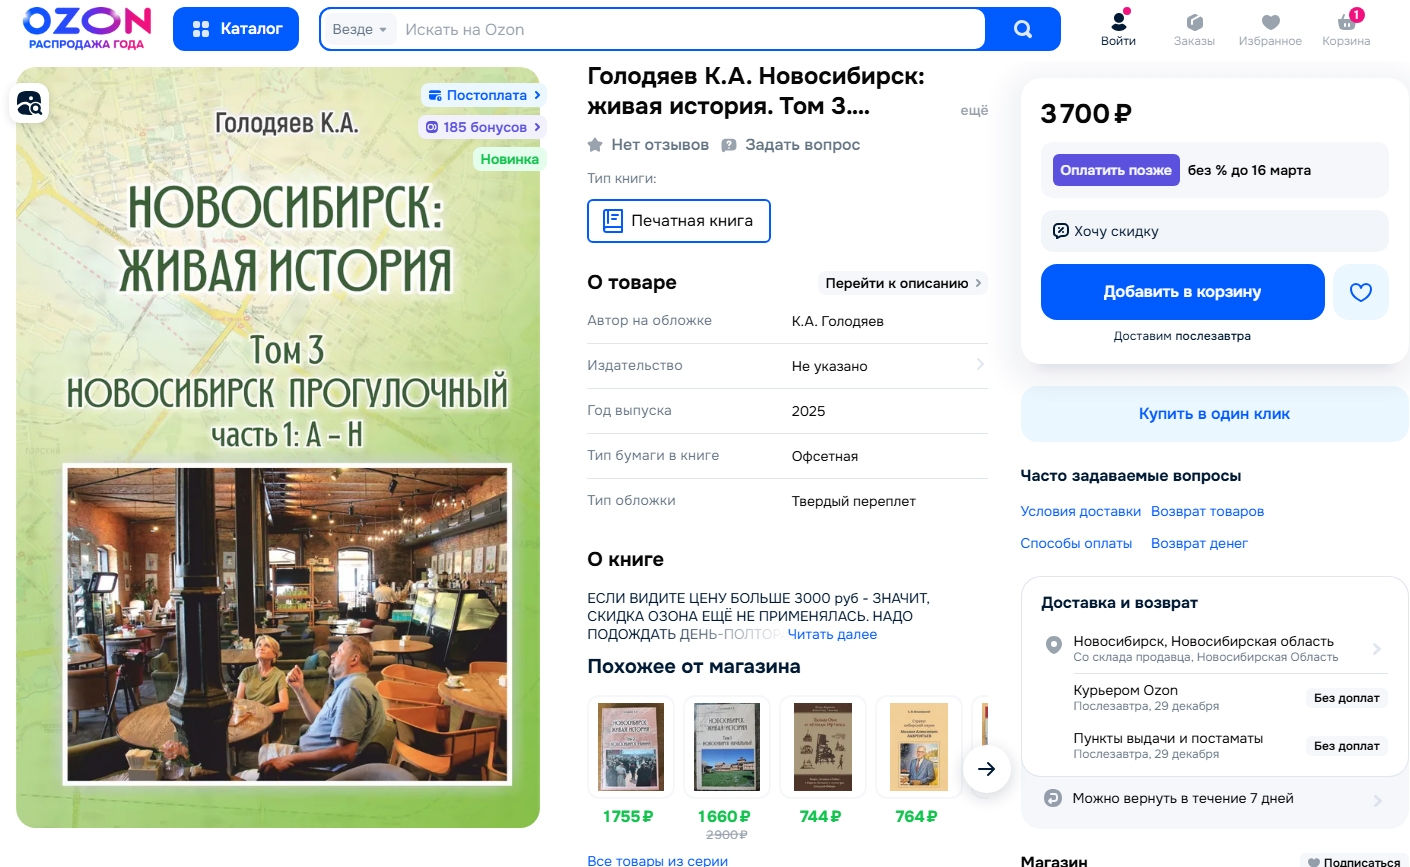Click the Ozon logo
Viewport: 1410px width, 867px height.
click(x=86, y=28)
